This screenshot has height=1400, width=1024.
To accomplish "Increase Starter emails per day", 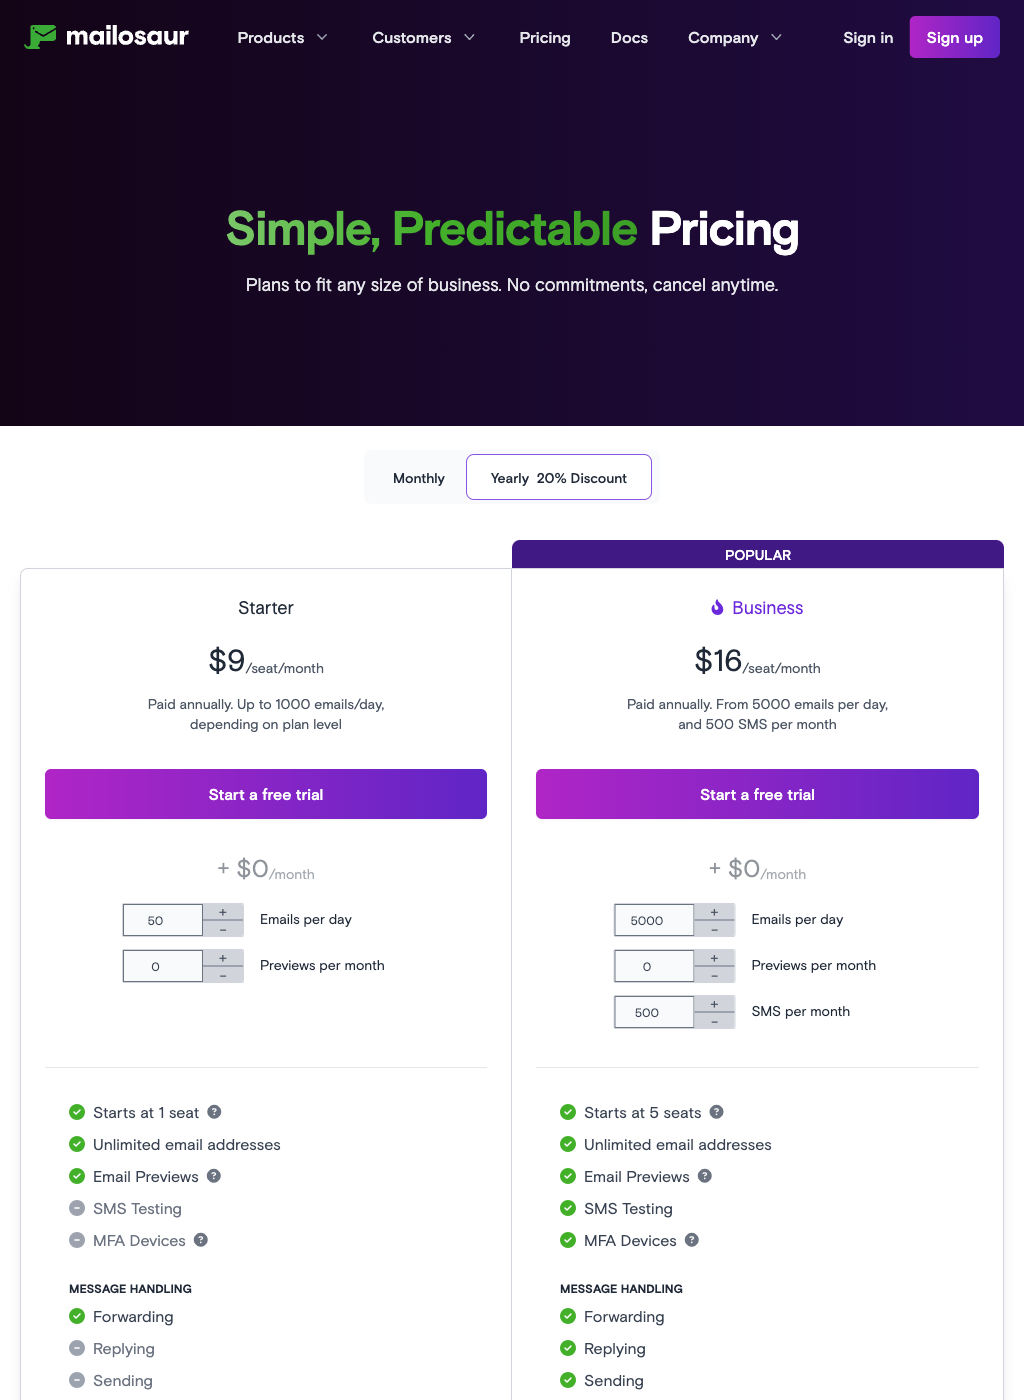I will point(223,912).
